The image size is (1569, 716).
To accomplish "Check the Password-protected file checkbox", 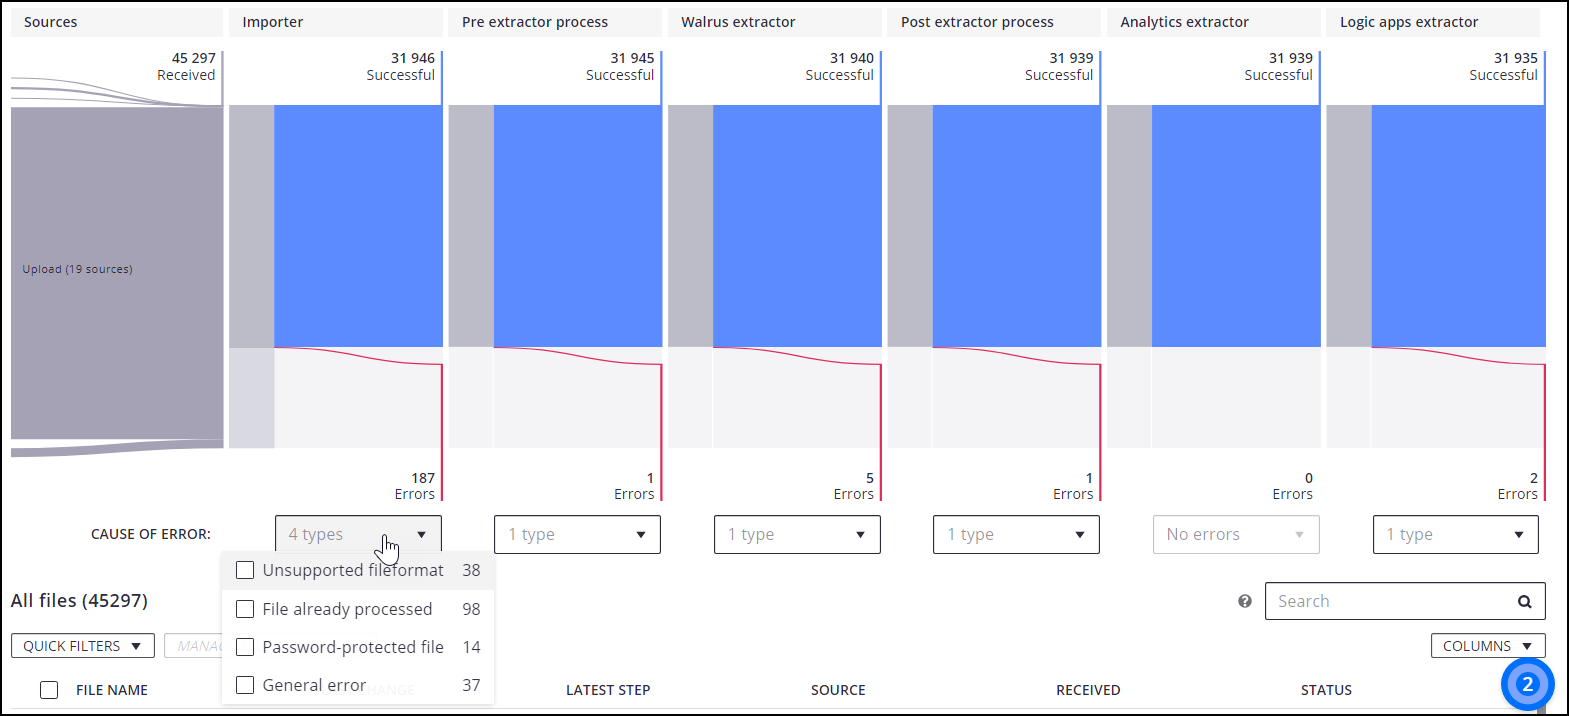I will pyautogui.click(x=245, y=646).
